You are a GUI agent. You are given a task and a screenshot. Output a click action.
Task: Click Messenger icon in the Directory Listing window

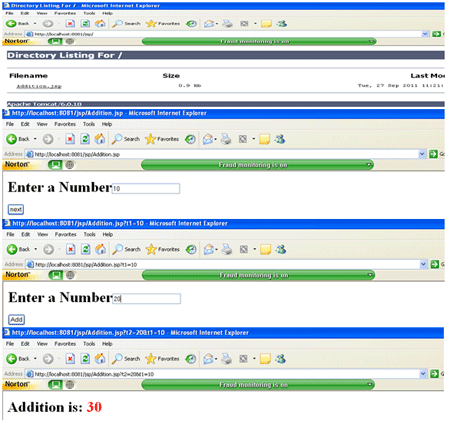tap(282, 24)
